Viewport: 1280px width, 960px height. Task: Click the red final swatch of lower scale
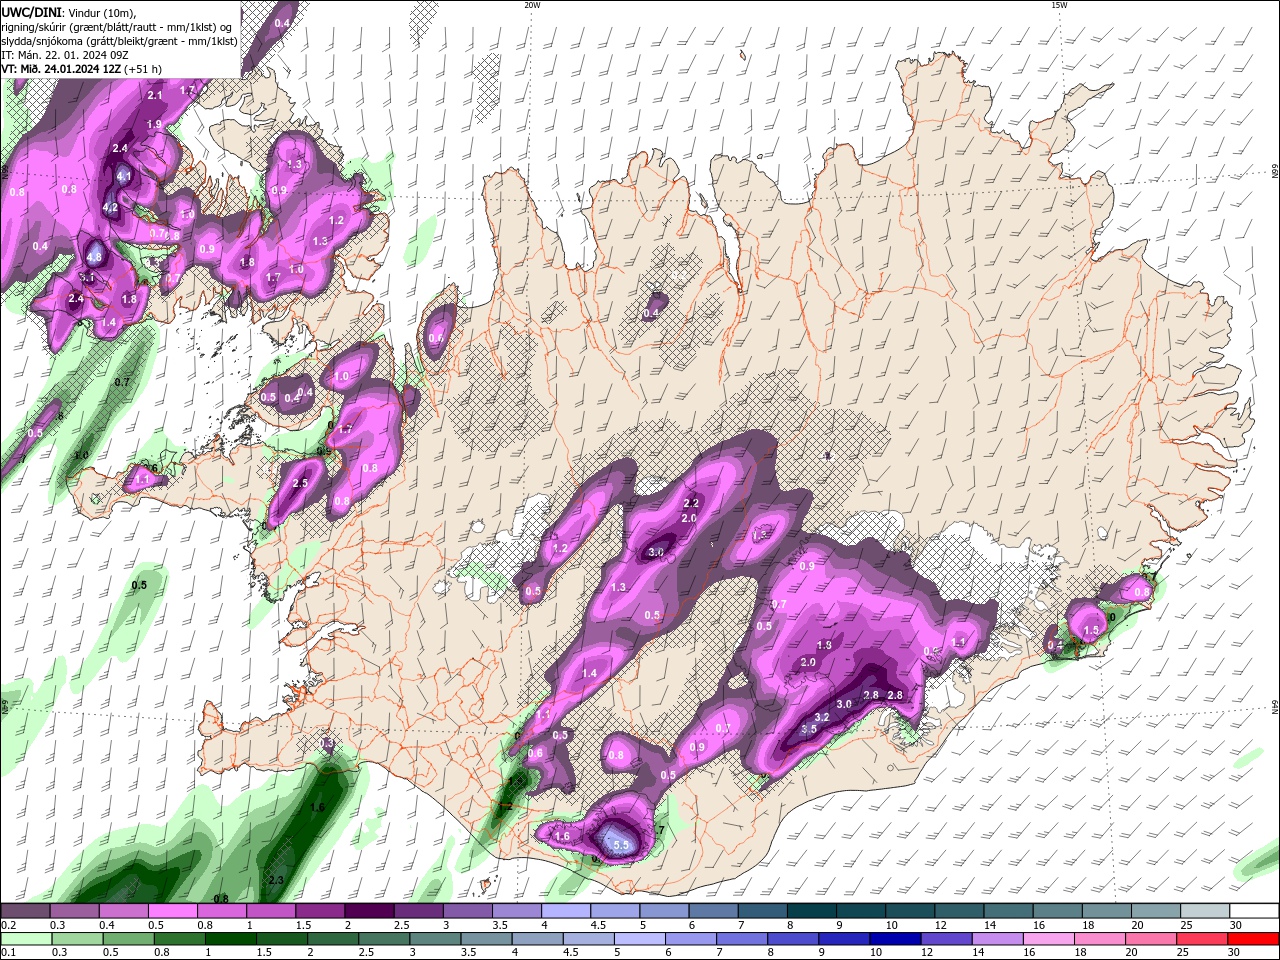coord(1253,939)
